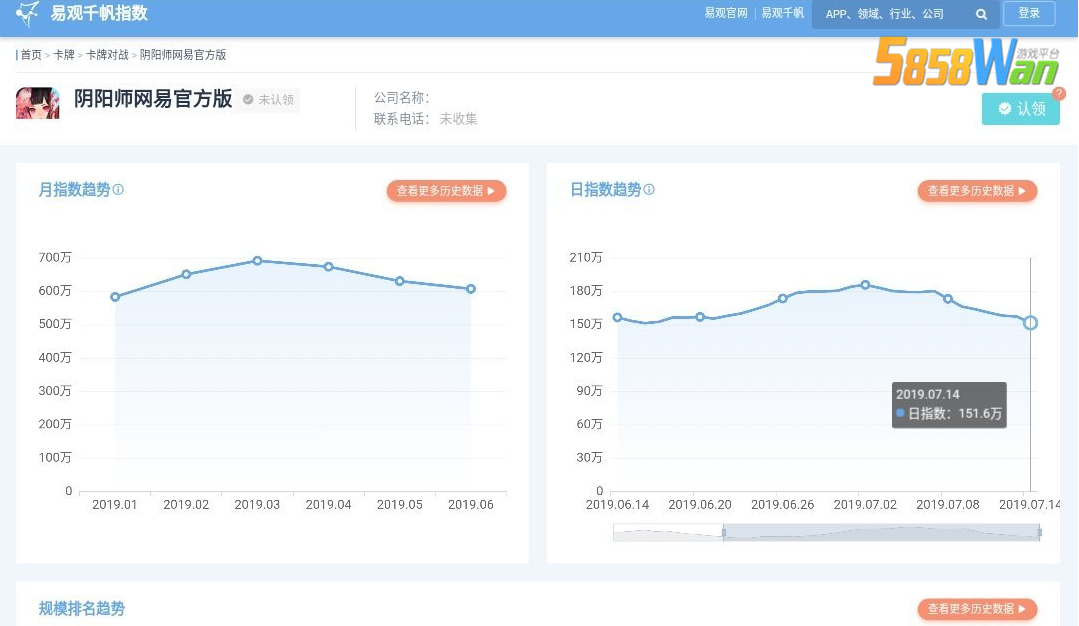Open the 易观千帆 header link
Viewport: 1079px width, 626px height.
click(782, 13)
